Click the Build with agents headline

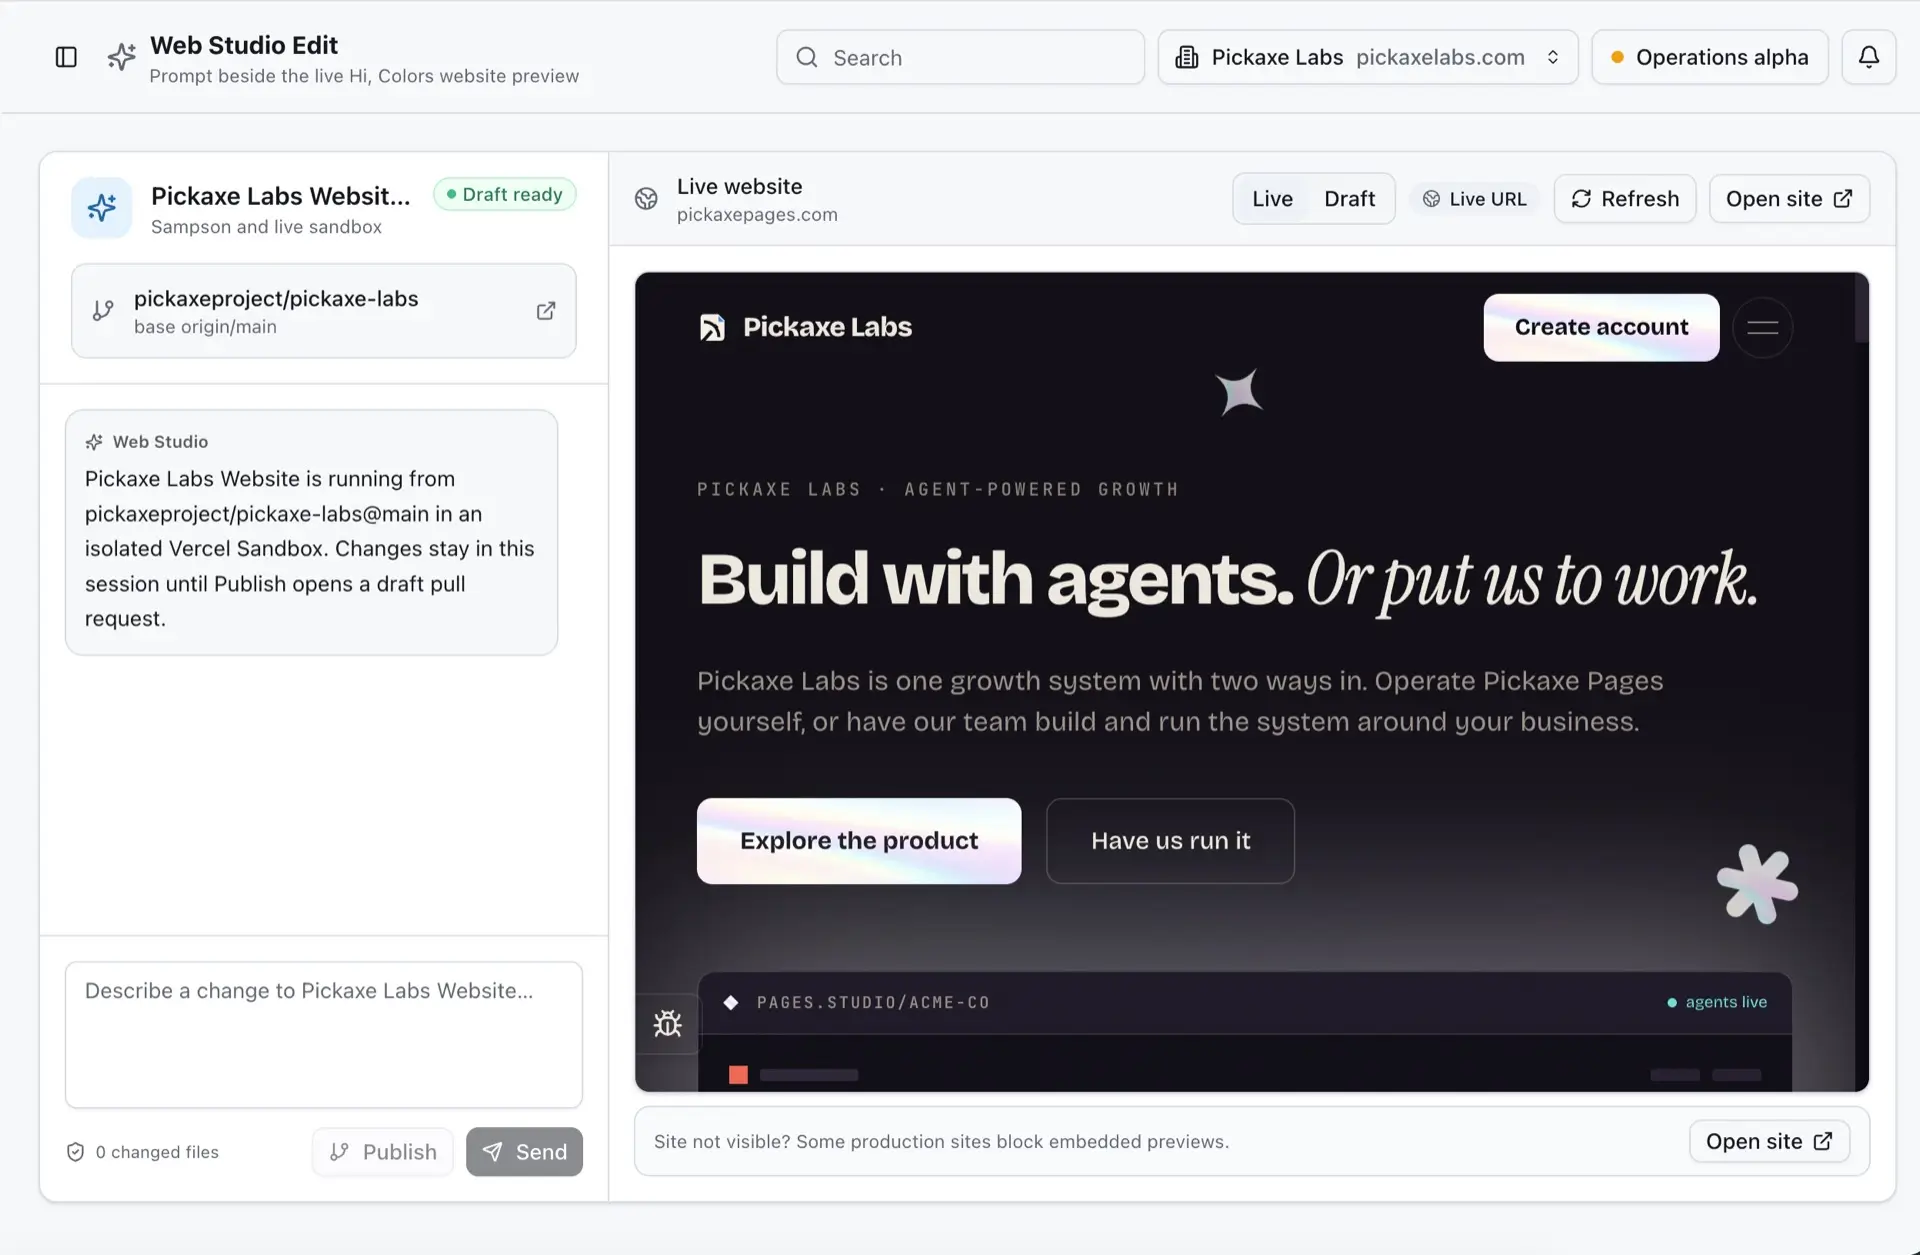[996, 579]
